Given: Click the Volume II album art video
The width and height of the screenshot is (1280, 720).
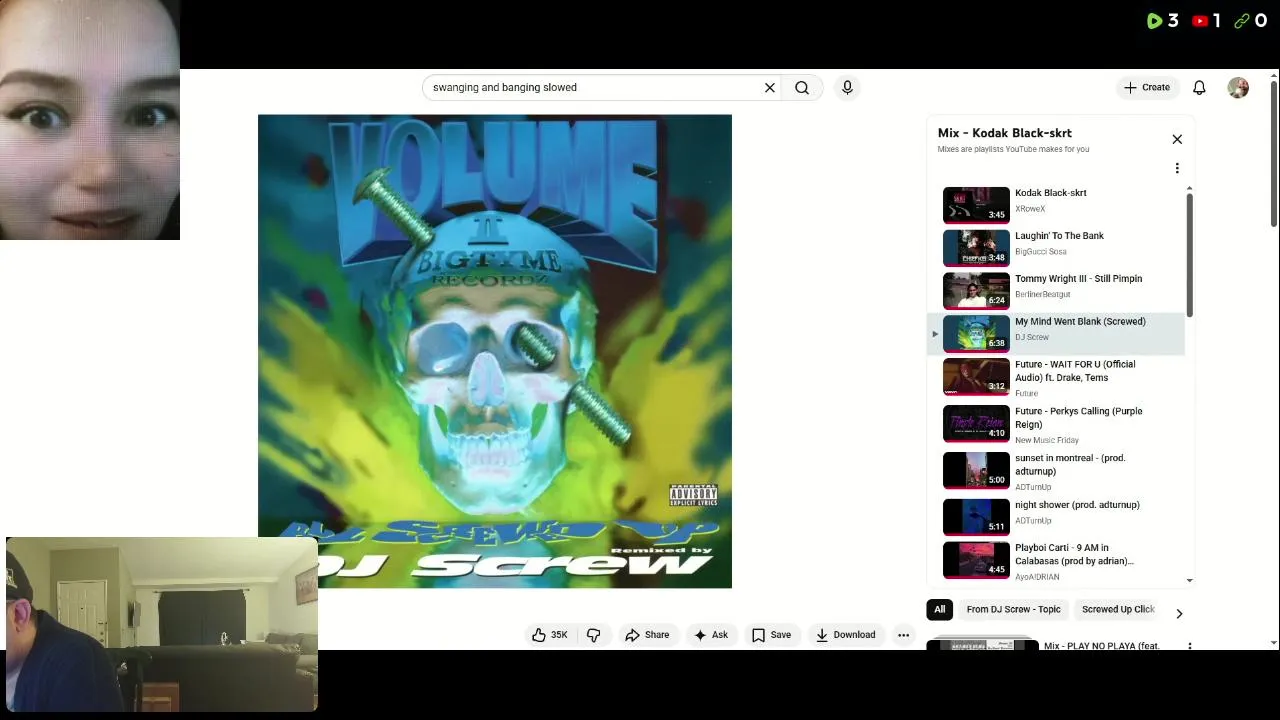Looking at the screenshot, I should 495,351.
